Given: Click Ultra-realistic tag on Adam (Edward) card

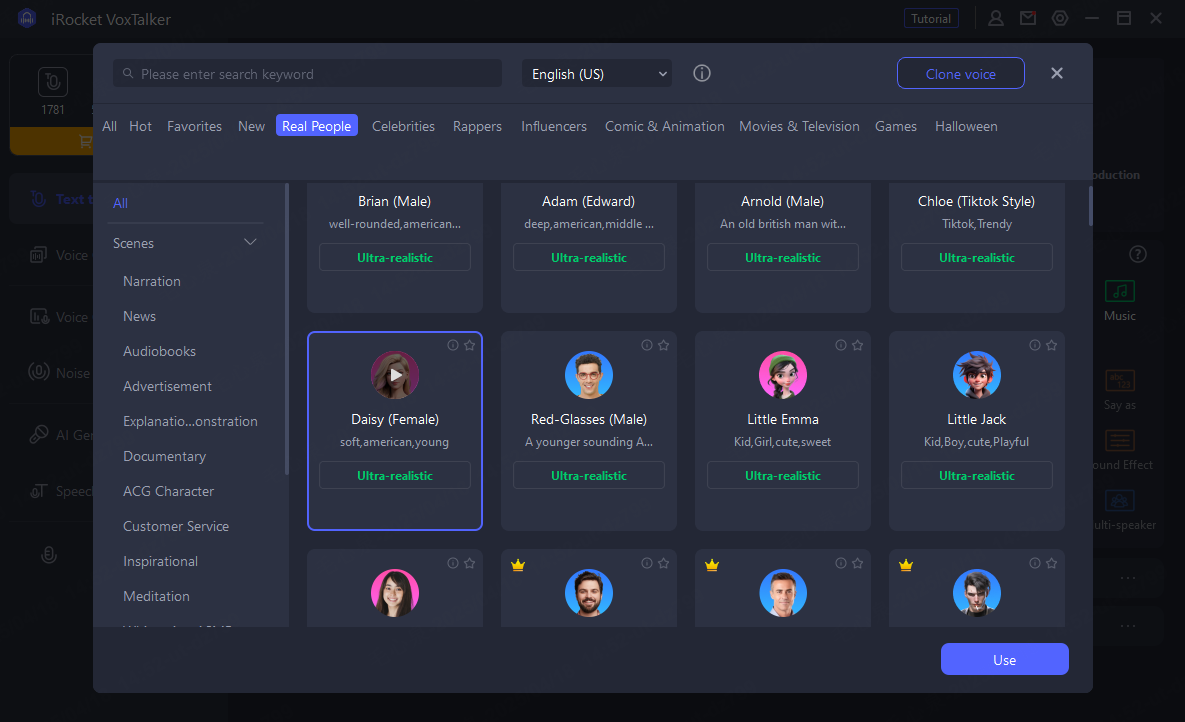Looking at the screenshot, I should click(x=589, y=257).
